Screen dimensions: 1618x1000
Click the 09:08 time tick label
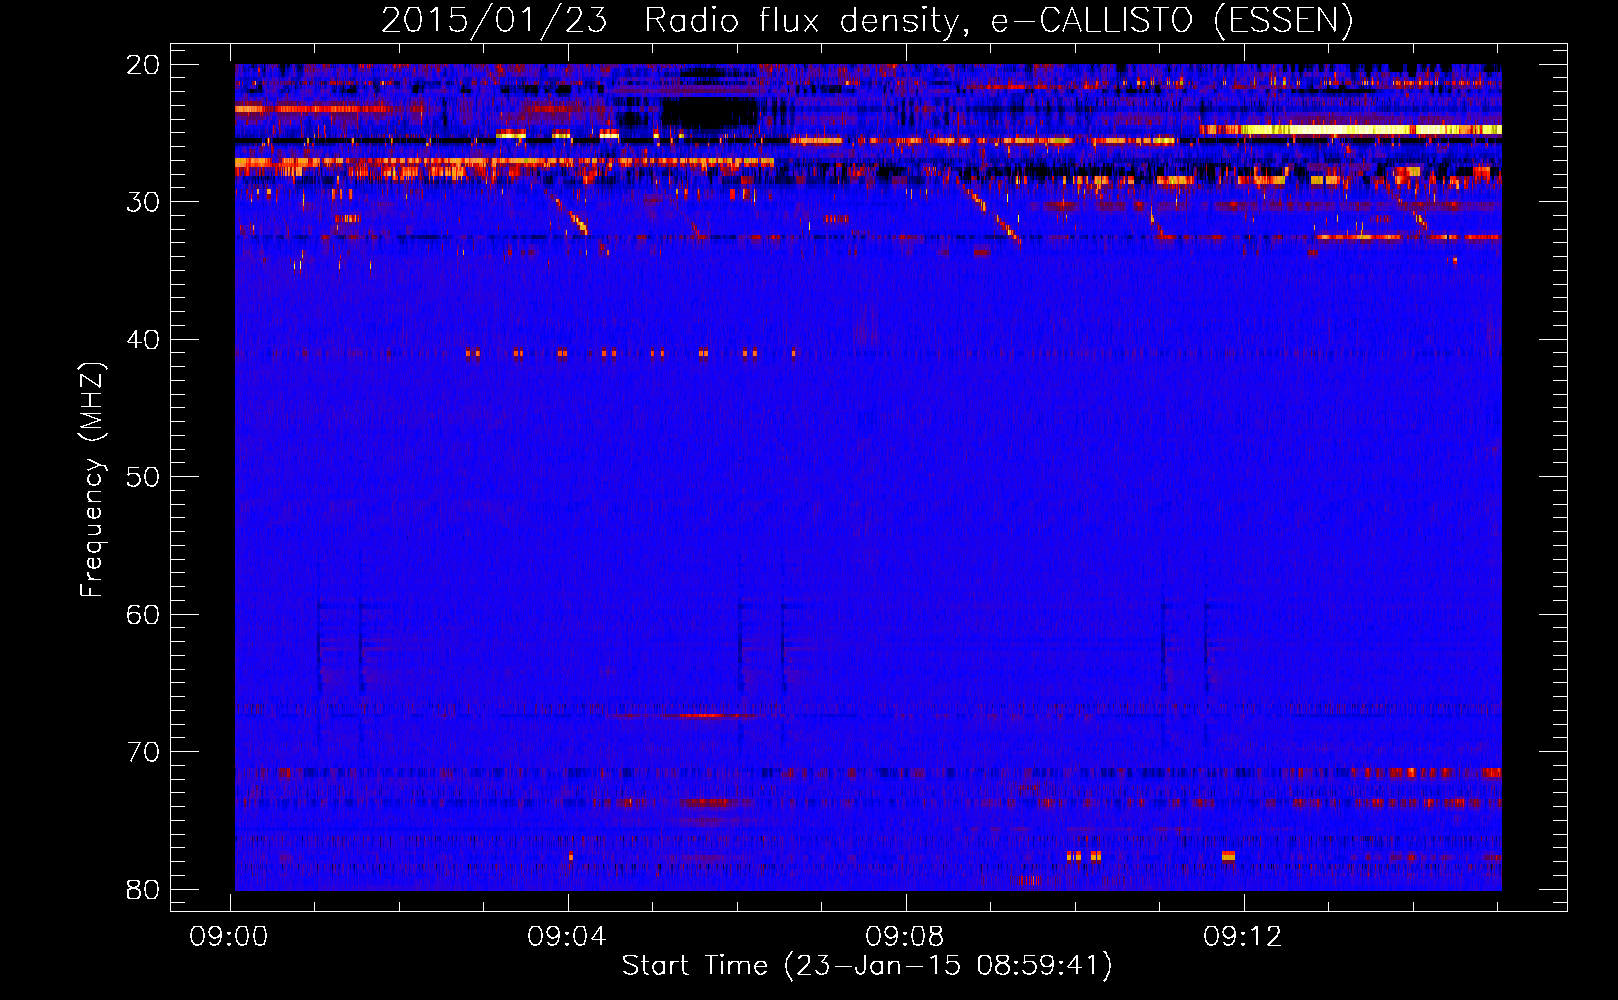click(x=905, y=937)
